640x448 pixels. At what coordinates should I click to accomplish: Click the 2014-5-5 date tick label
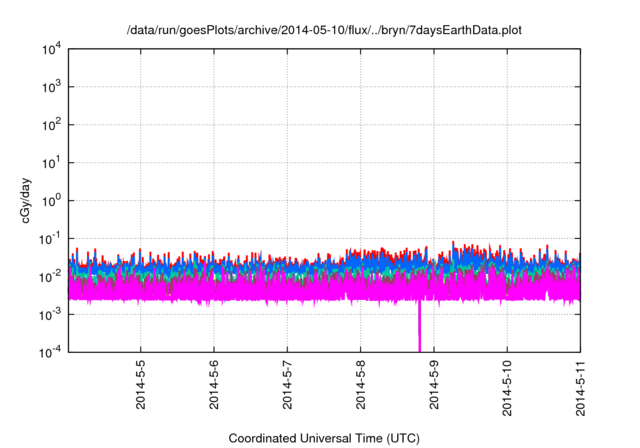(x=140, y=385)
